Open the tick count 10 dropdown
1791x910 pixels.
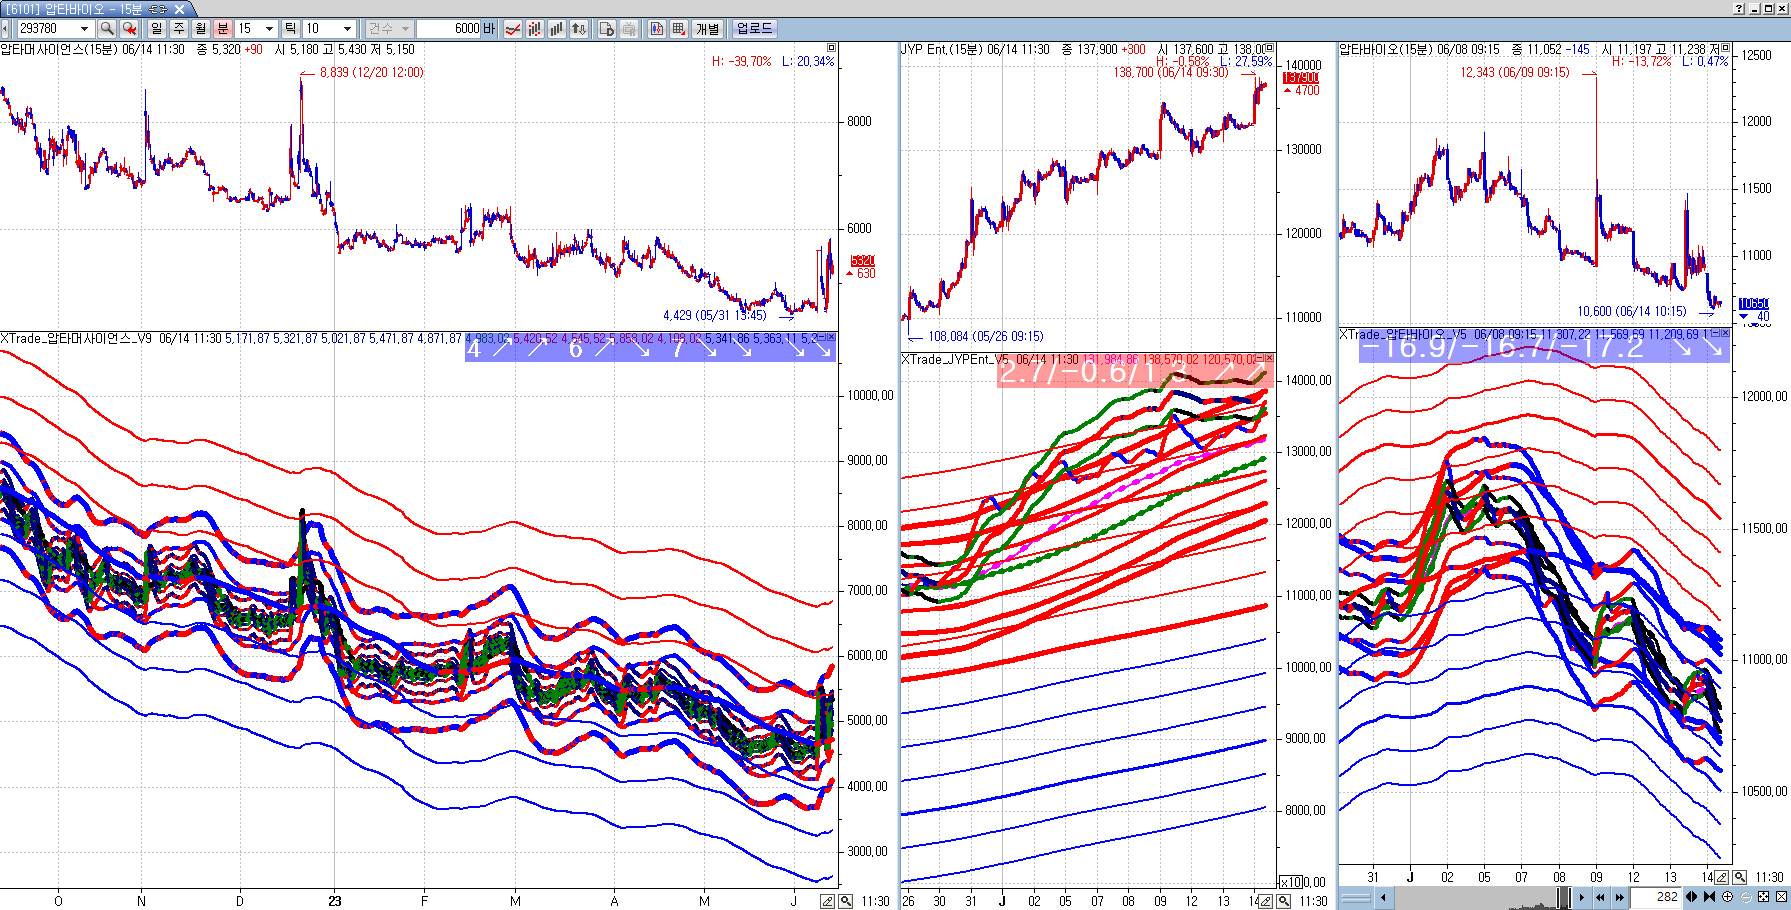point(347,29)
